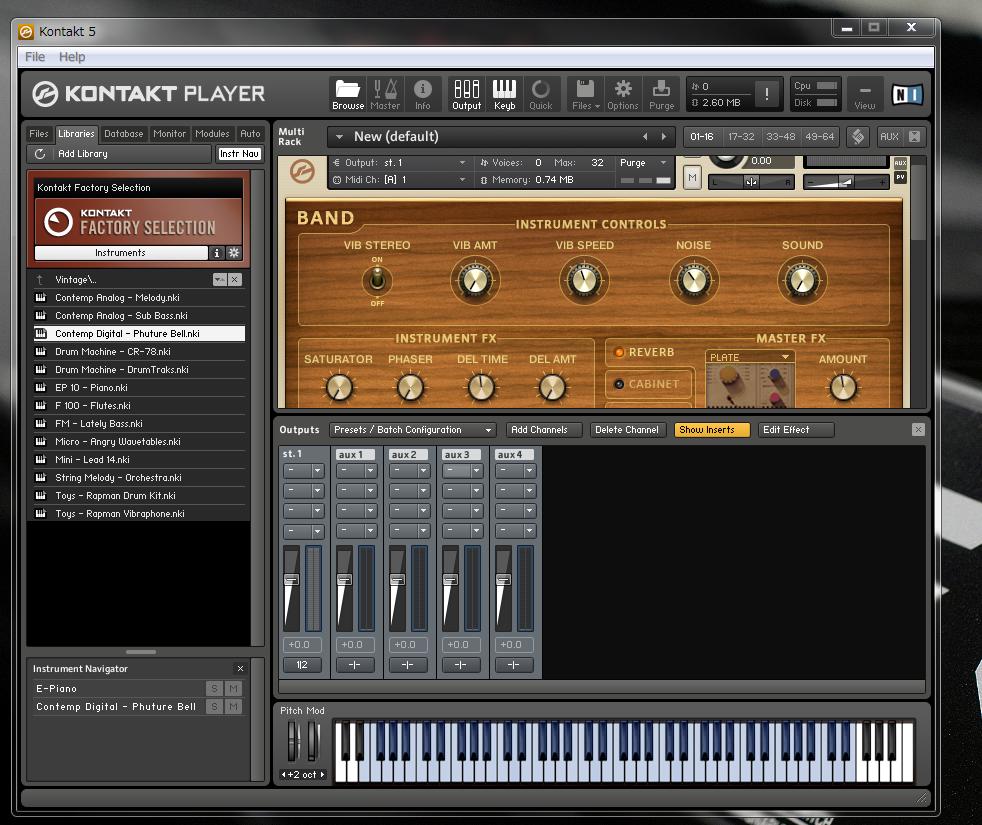This screenshot has height=825, width=982.
Task: Flip the VIB STEREO on/off switch
Action: (377, 280)
